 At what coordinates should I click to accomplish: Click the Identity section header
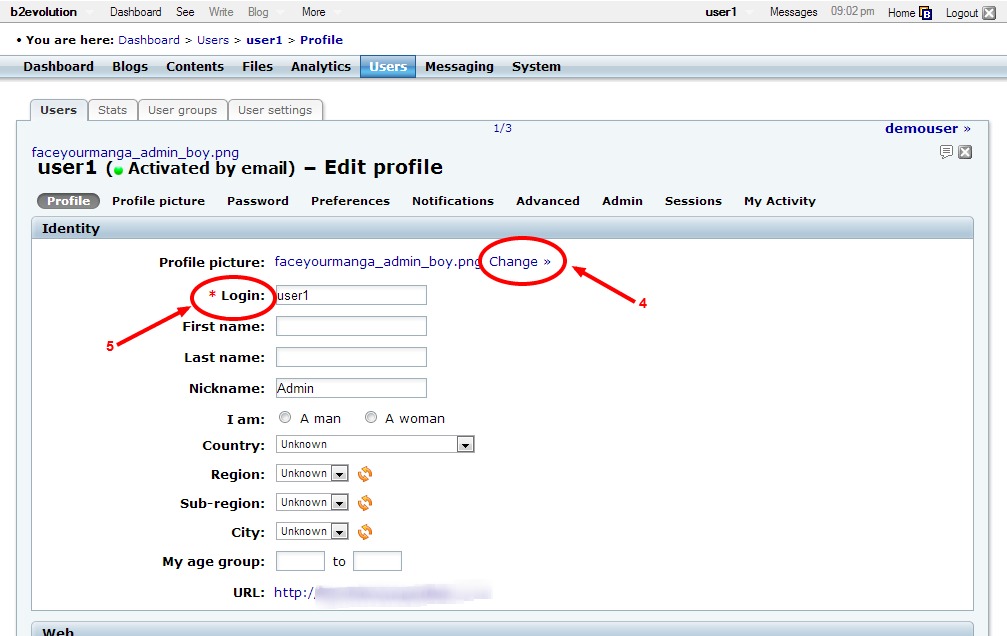[502, 228]
